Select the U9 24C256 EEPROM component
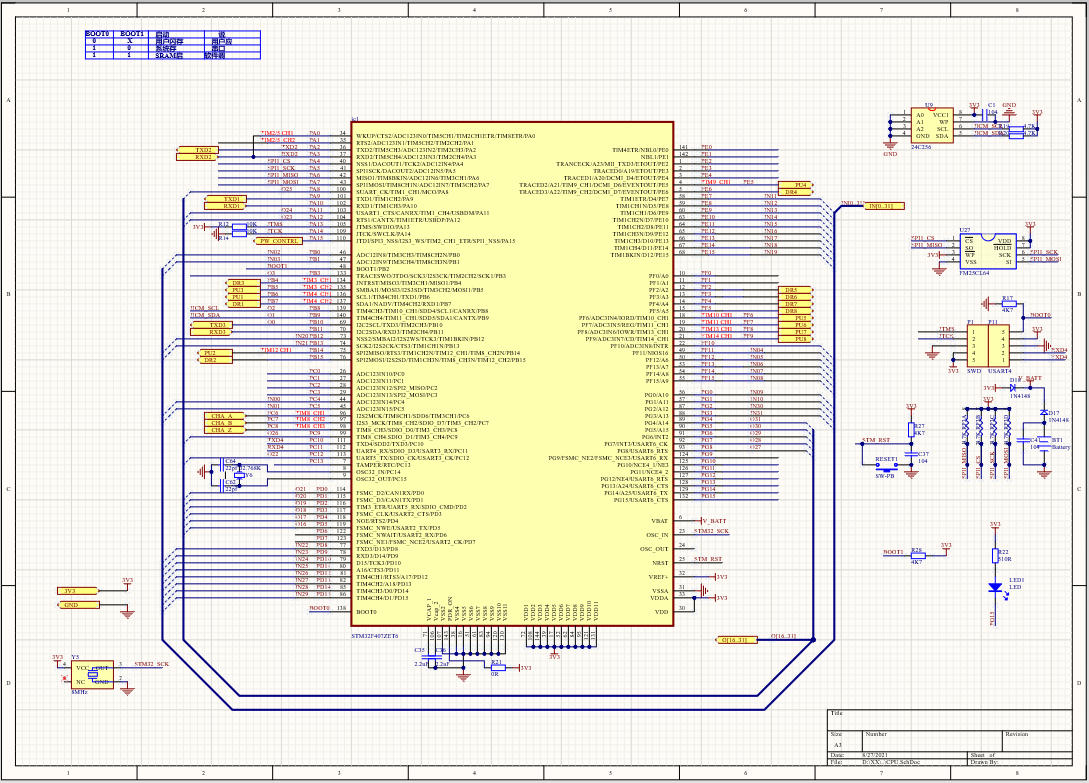 (x=932, y=126)
